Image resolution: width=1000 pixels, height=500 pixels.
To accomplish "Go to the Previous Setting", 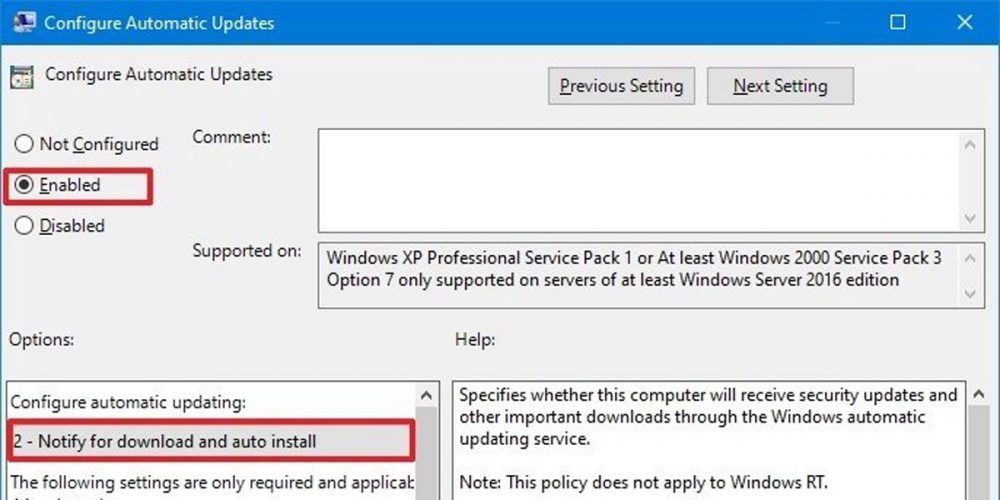I will pyautogui.click(x=621, y=86).
